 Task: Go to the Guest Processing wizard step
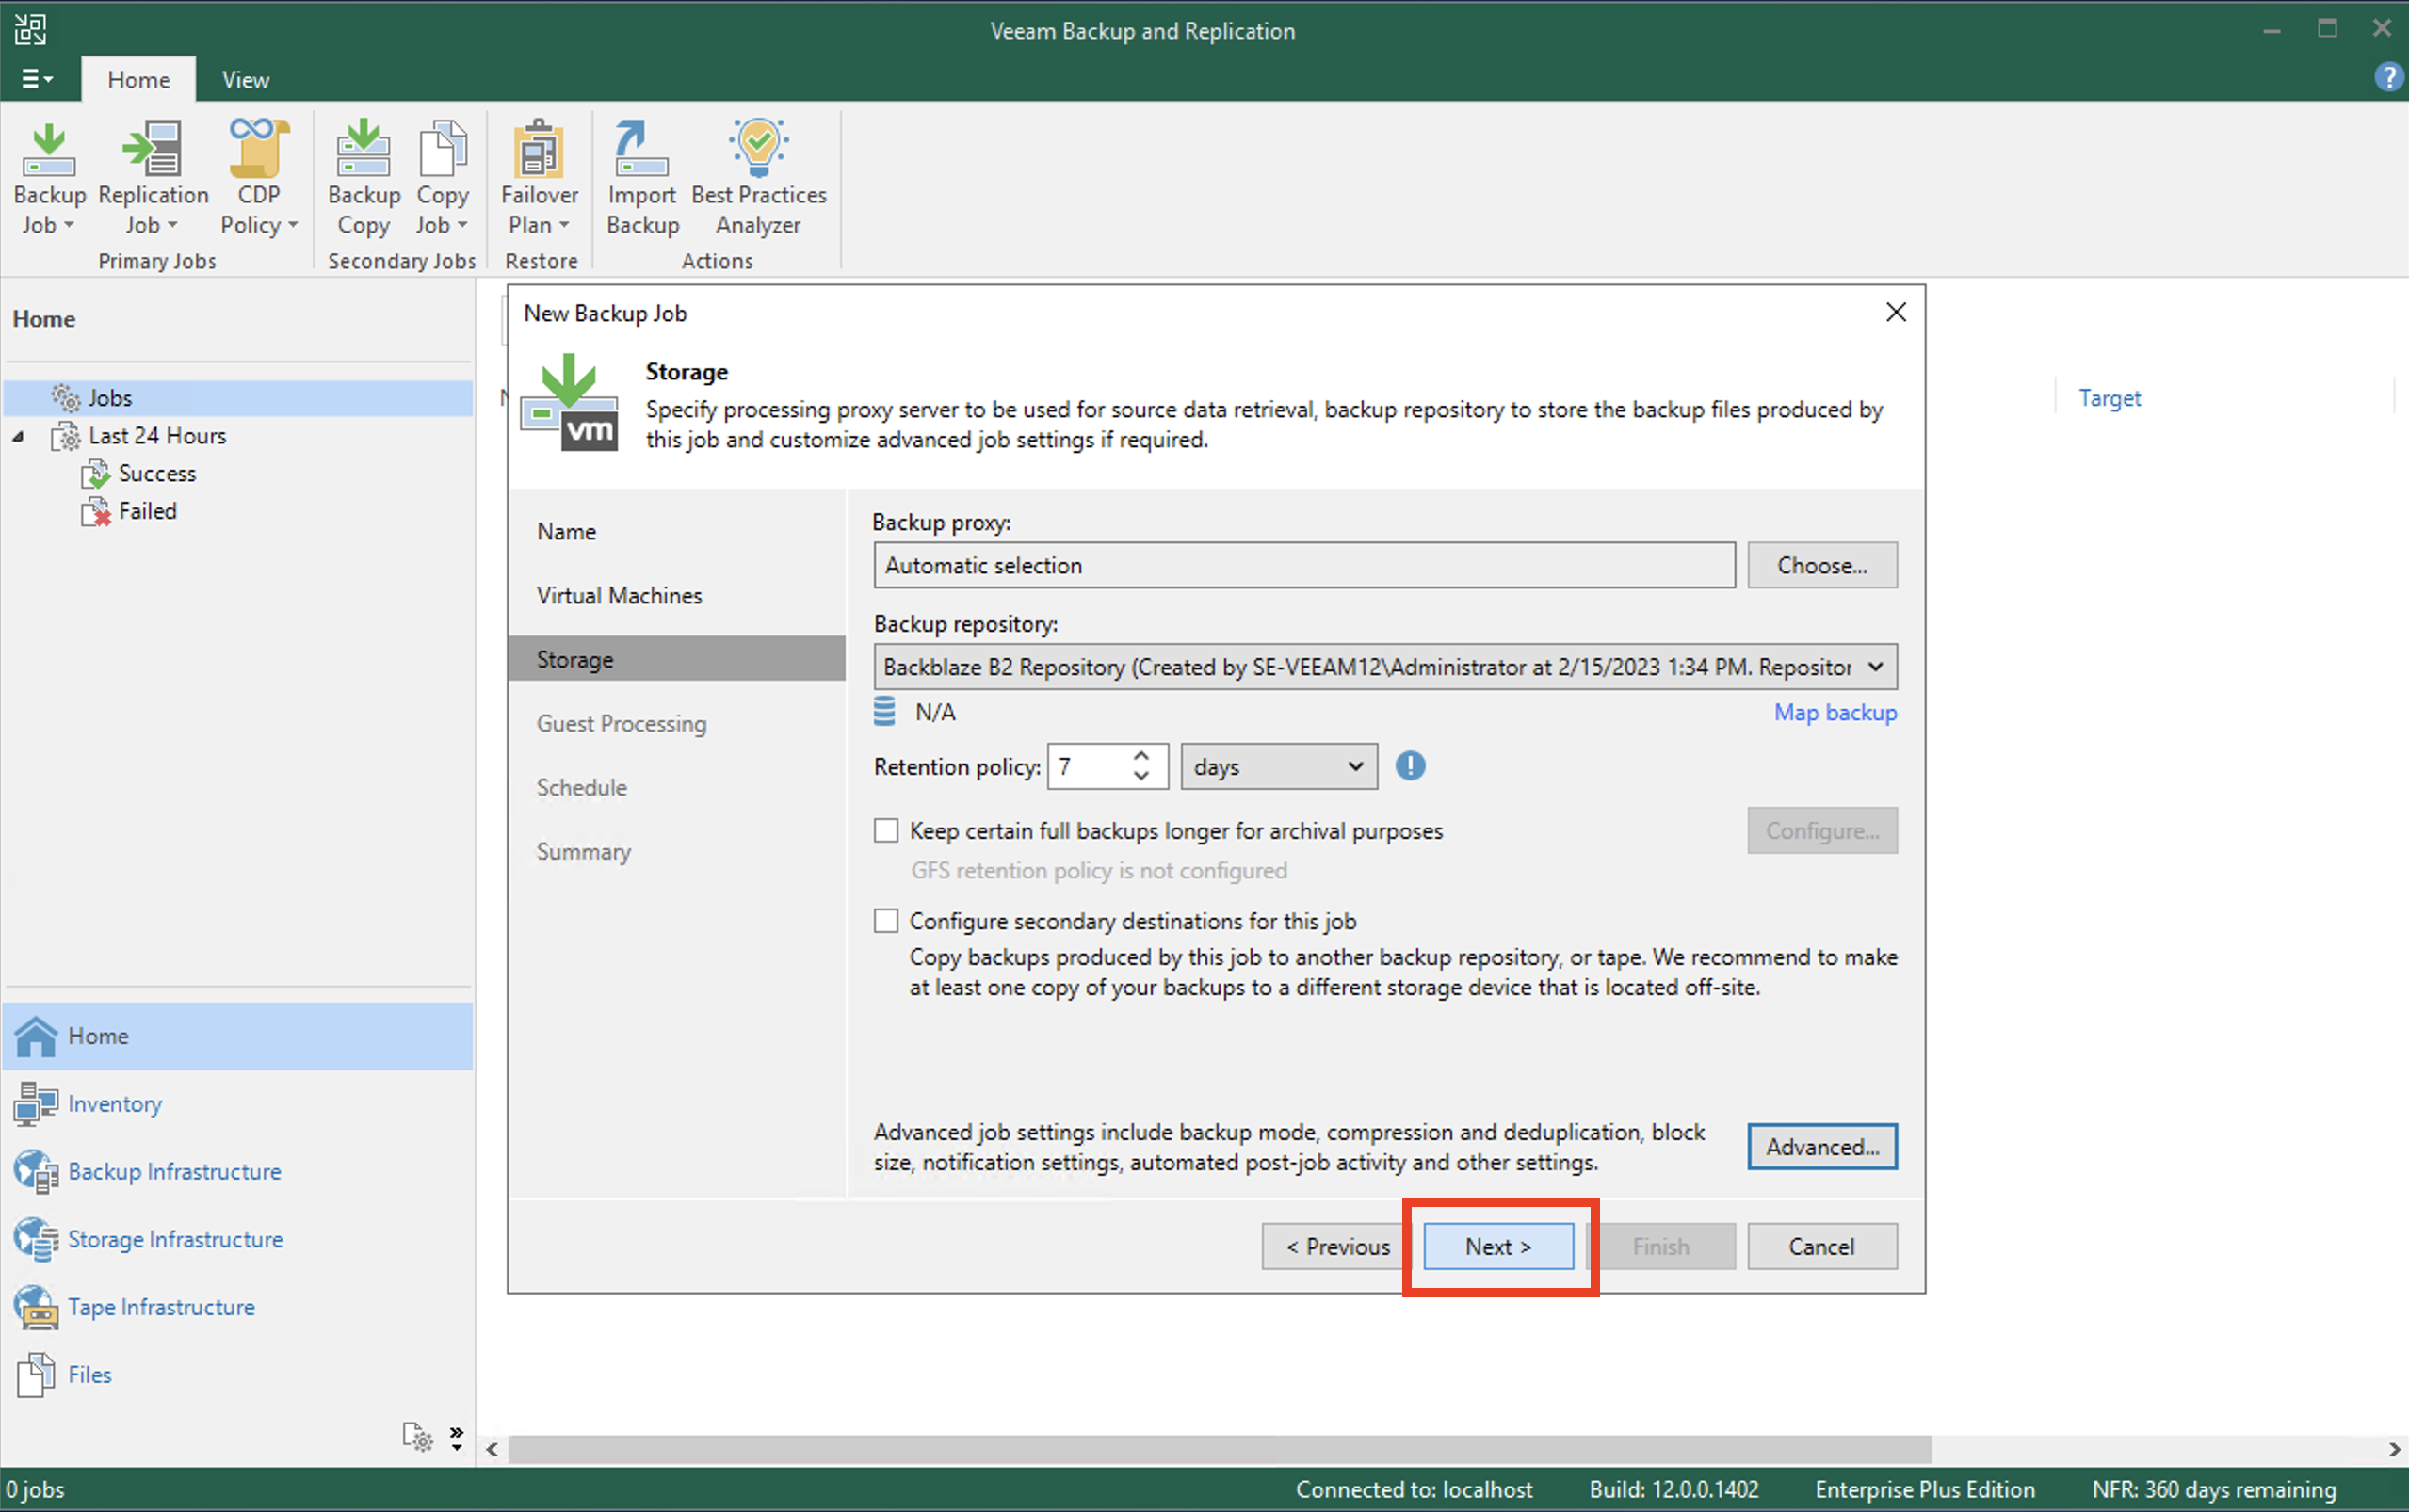[621, 724]
